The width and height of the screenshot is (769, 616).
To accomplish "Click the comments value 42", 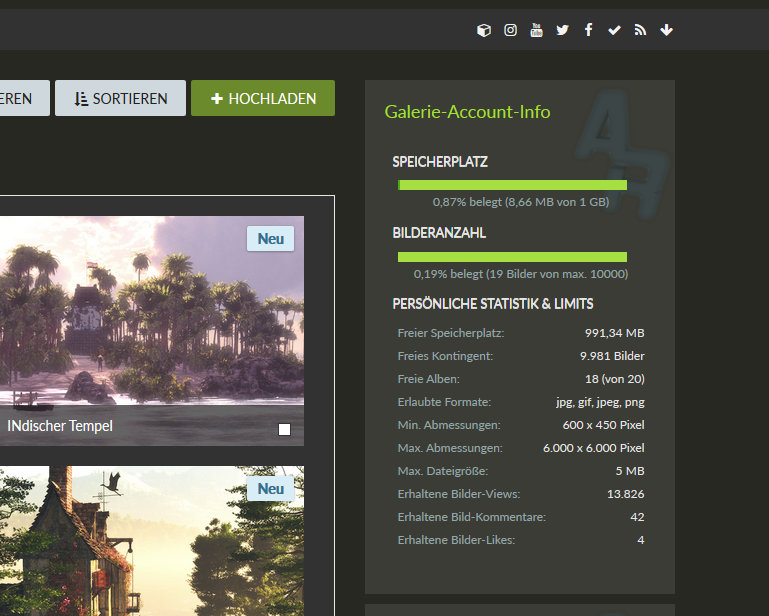I will pos(638,517).
